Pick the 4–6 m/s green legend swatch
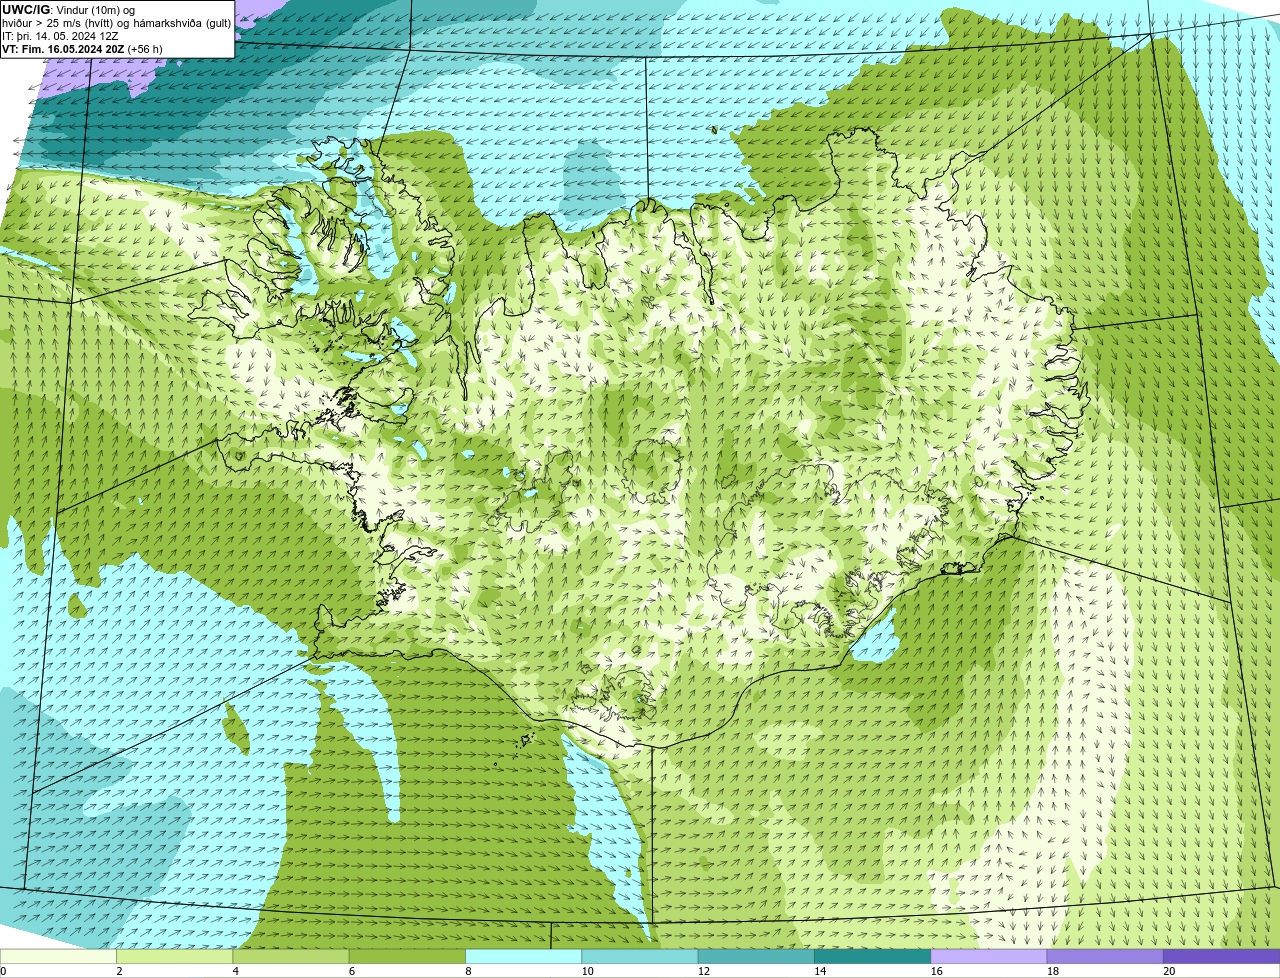Image resolution: width=1280 pixels, height=978 pixels. pos(291,956)
